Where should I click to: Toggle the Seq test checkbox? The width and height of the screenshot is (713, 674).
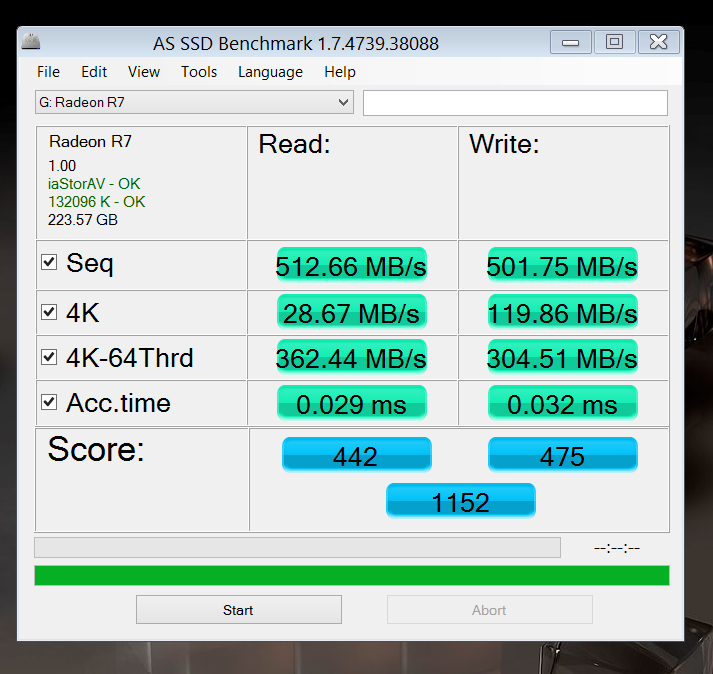coord(49,262)
